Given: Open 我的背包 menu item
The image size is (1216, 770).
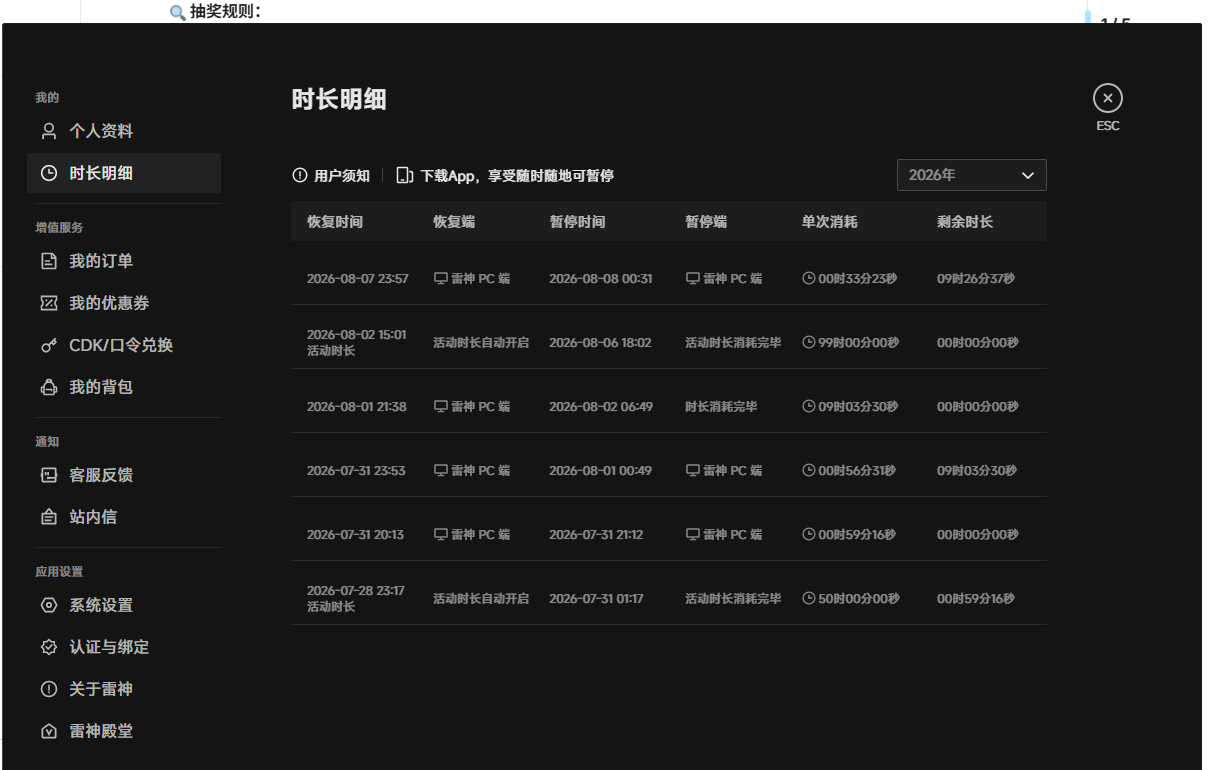Looking at the screenshot, I should pos(124,387).
